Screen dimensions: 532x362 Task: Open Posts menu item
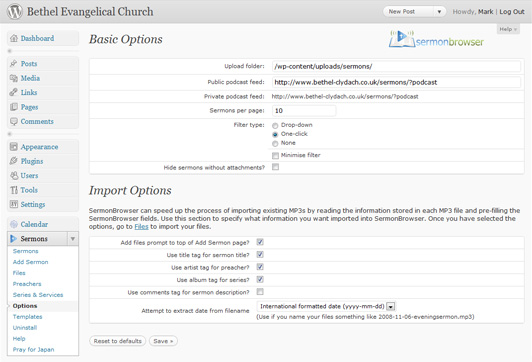[29, 64]
